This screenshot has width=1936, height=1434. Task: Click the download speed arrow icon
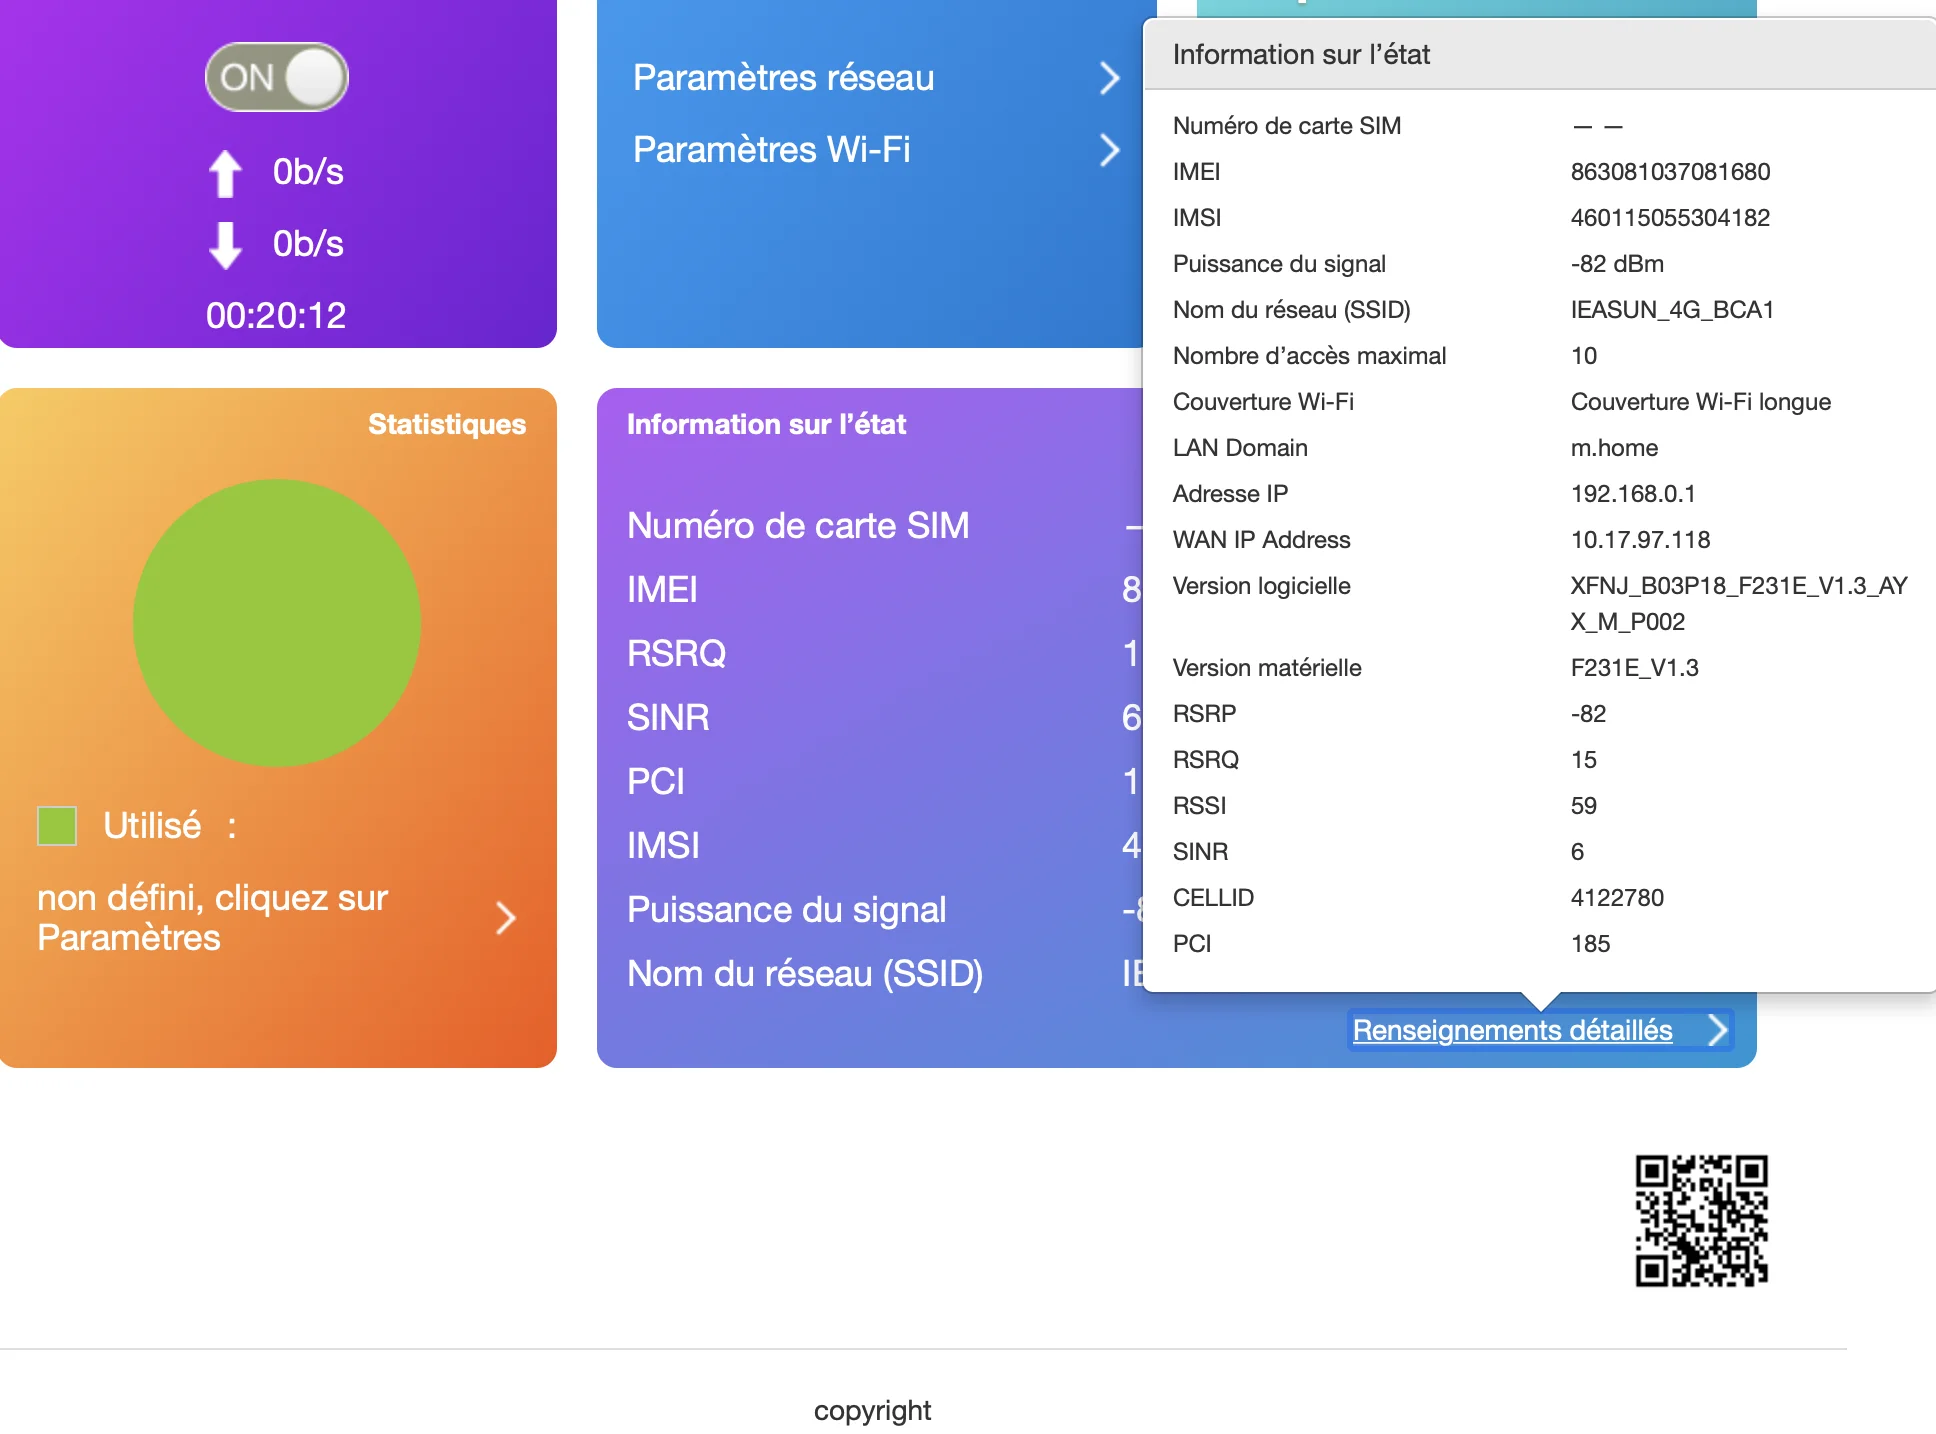click(225, 245)
